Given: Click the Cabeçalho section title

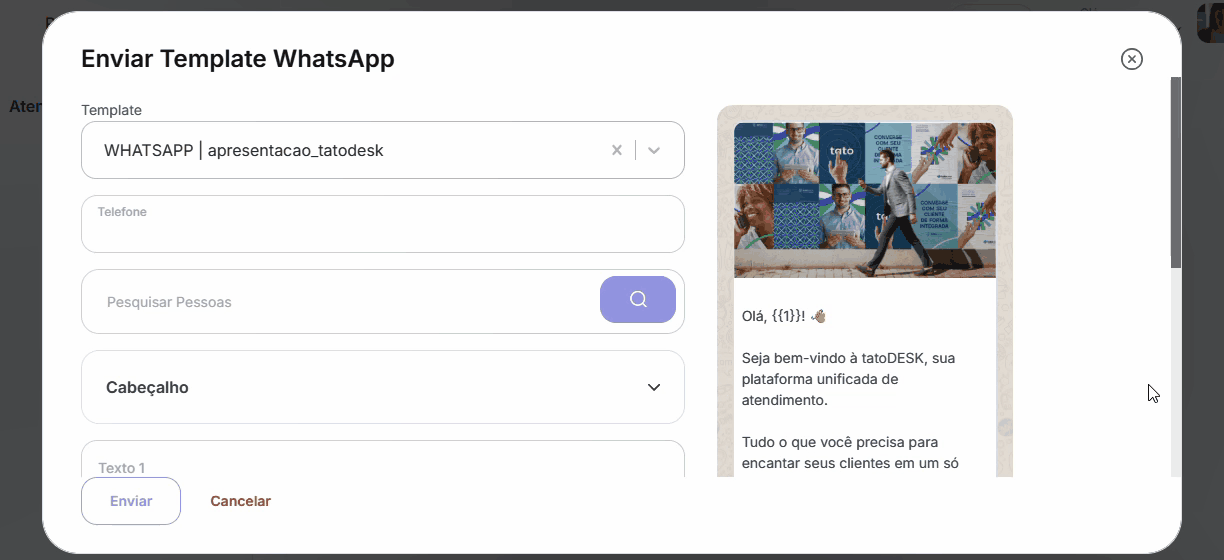Looking at the screenshot, I should click(x=147, y=388).
